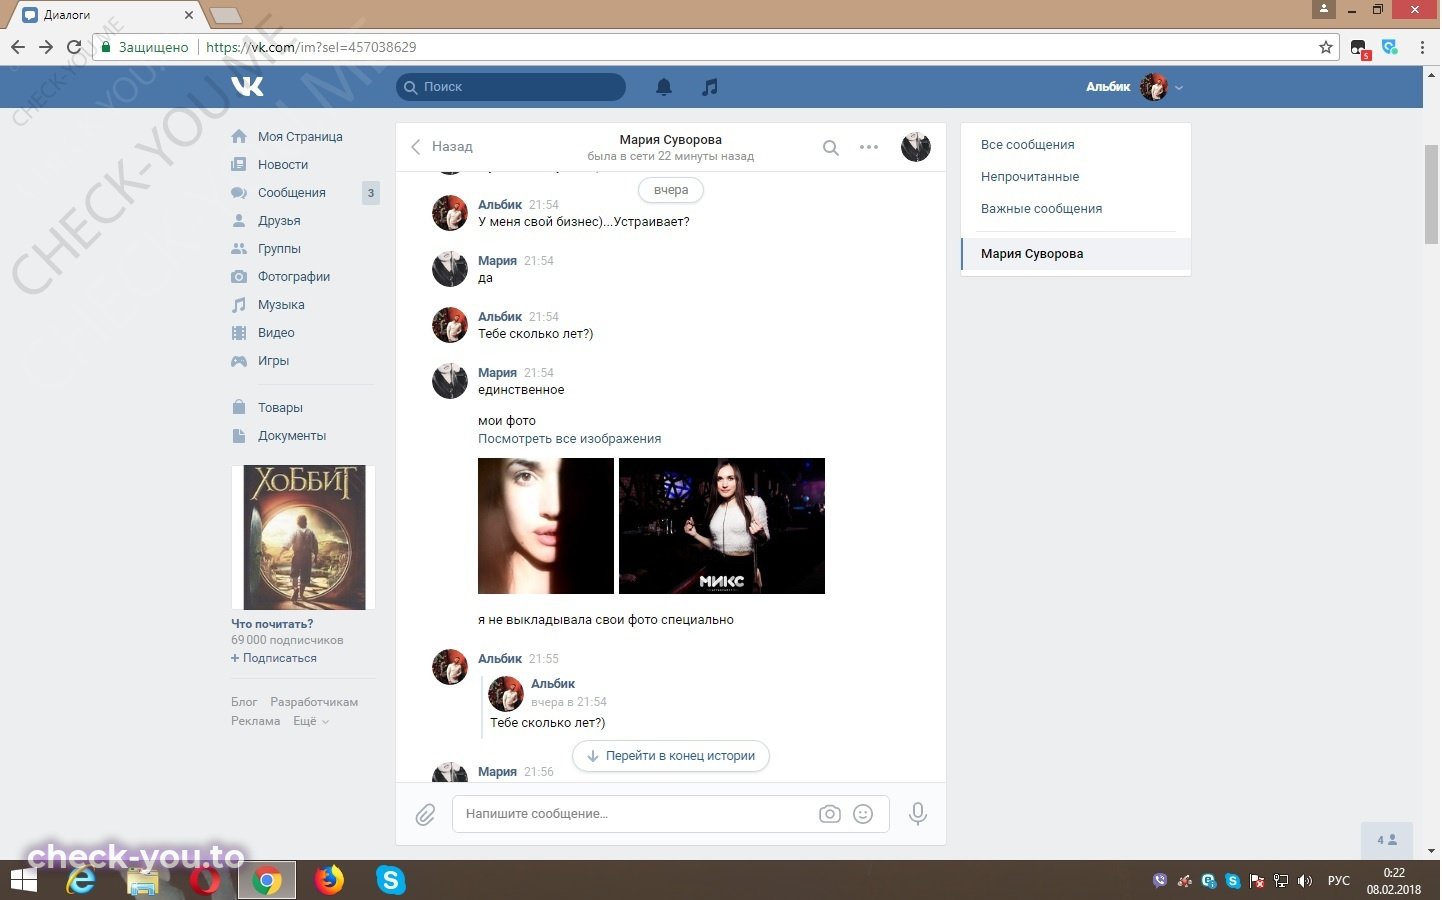This screenshot has width=1442, height=900.
Task: Focus the Напишите сообщение input field
Action: pos(671,814)
